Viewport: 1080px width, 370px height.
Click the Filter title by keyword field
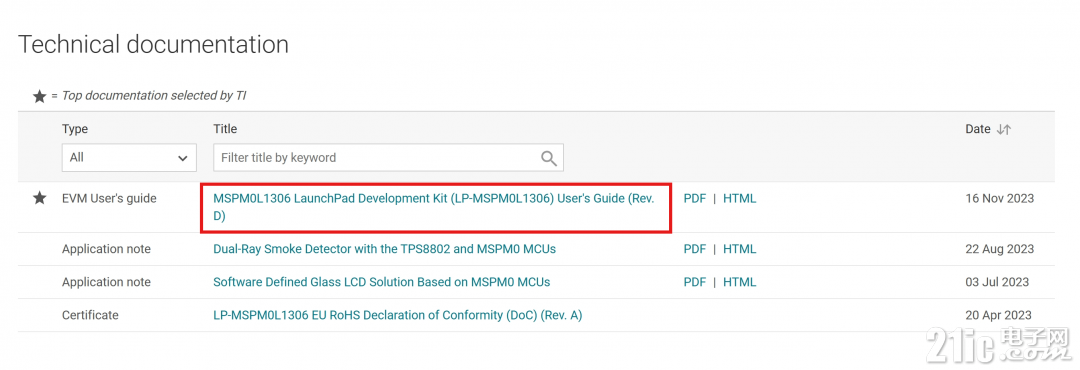tap(388, 158)
